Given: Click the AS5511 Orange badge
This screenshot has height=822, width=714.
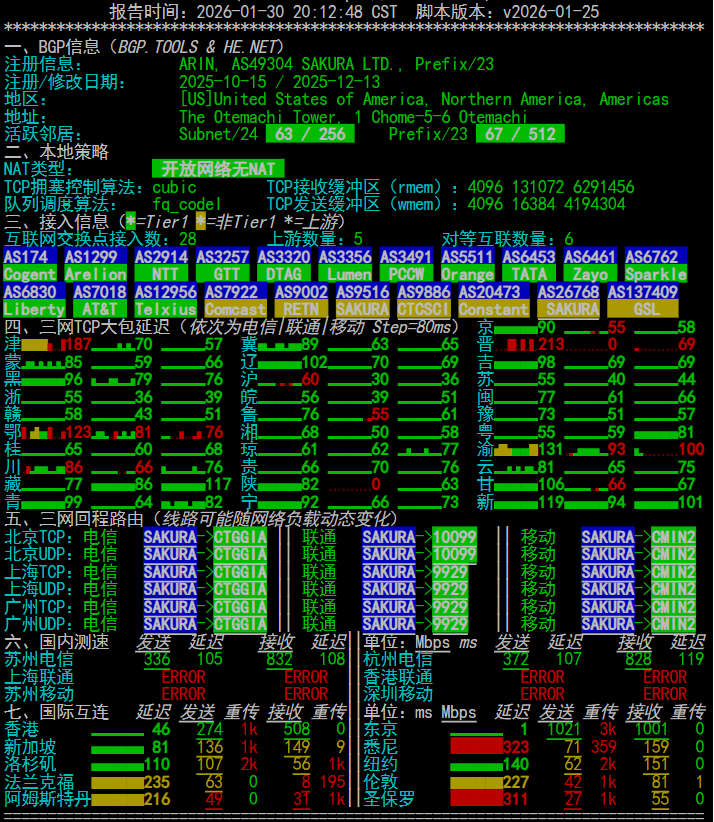Looking at the screenshot, I should click(467, 265).
